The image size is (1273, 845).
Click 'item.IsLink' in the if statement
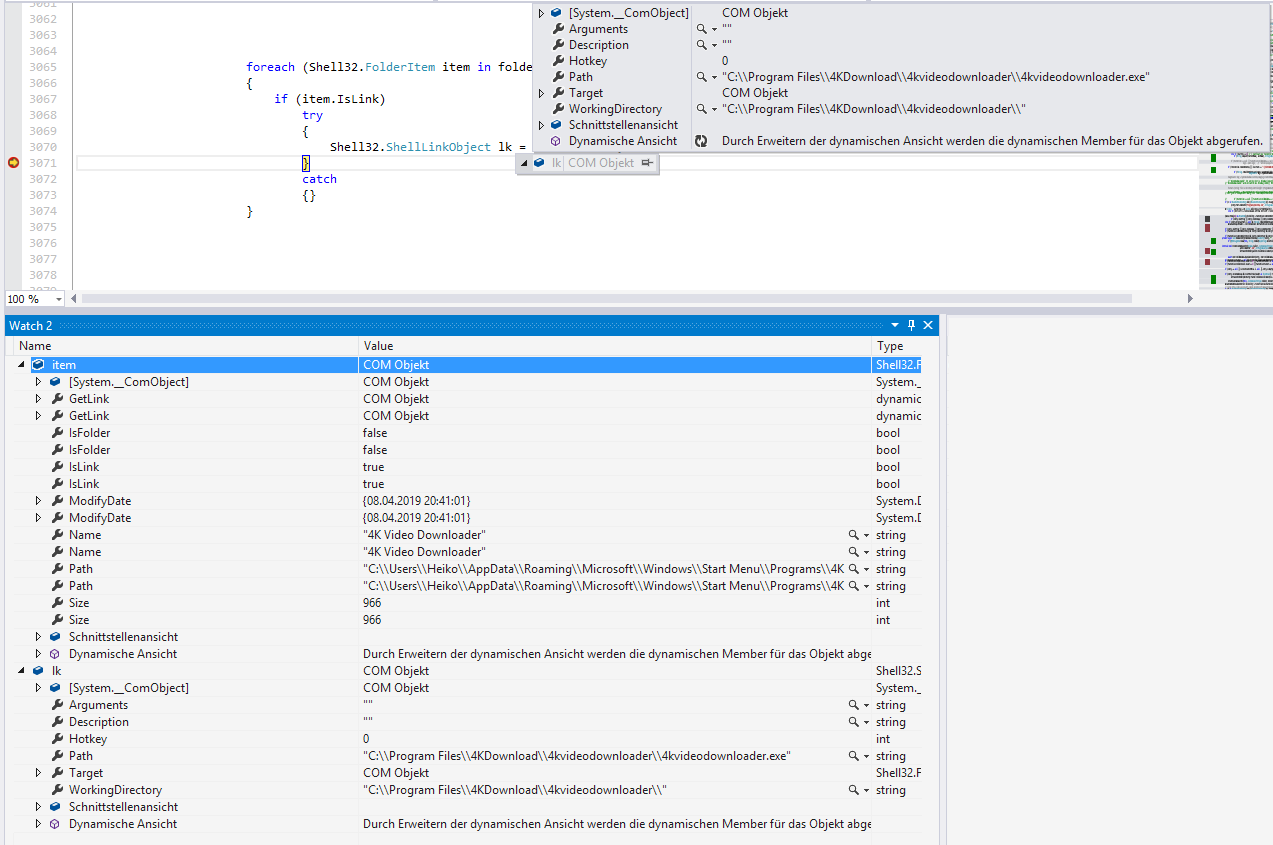click(x=341, y=99)
